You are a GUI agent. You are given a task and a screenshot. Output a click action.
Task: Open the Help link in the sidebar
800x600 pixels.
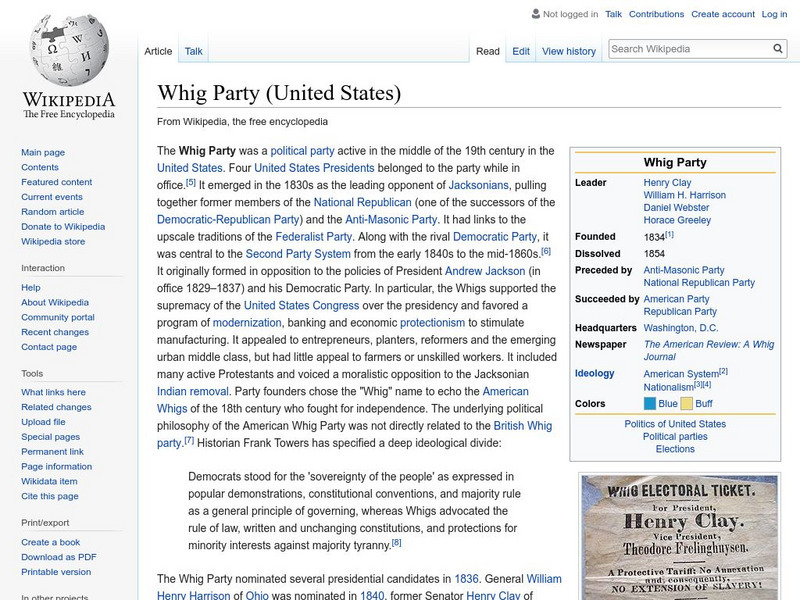tap(31, 287)
